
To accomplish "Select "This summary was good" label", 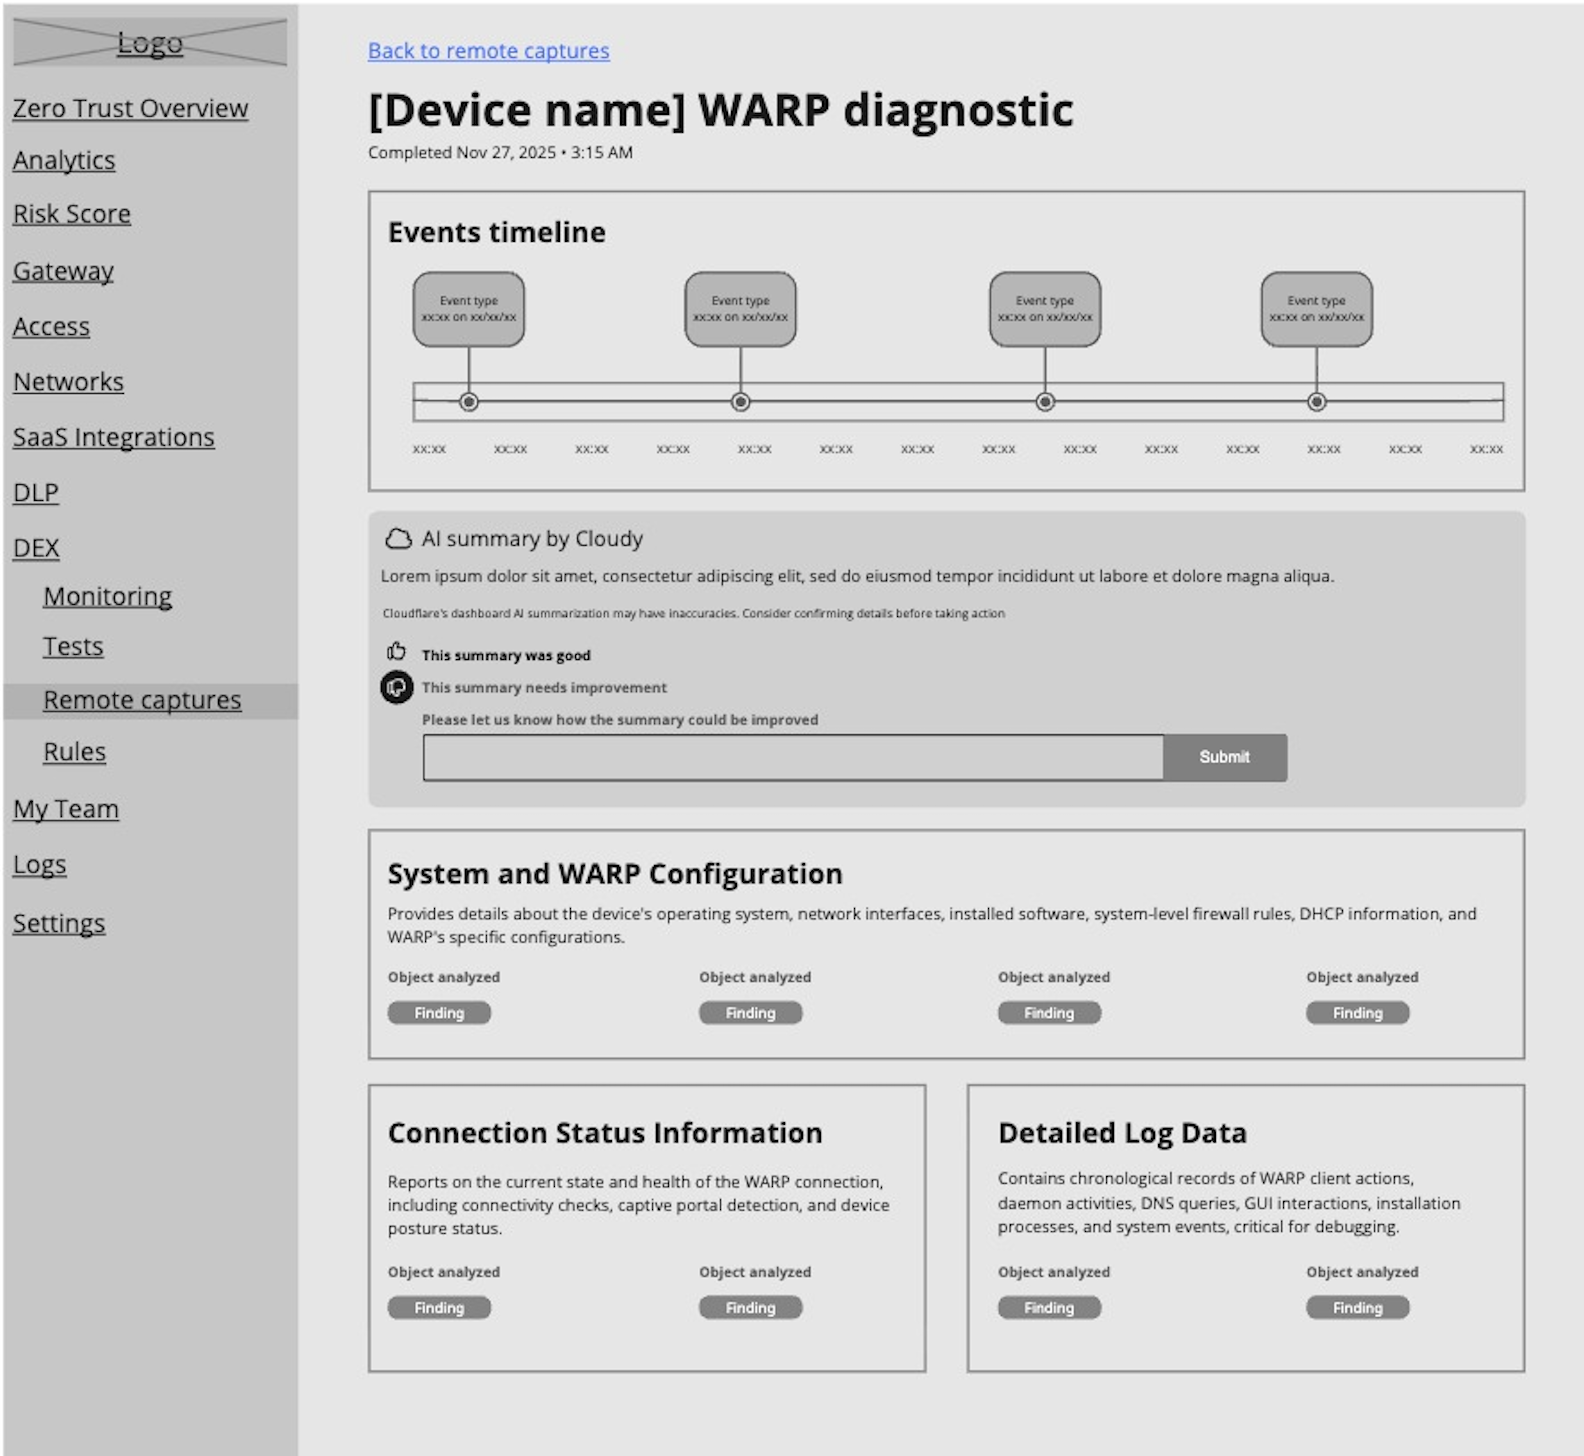I will pos(506,655).
